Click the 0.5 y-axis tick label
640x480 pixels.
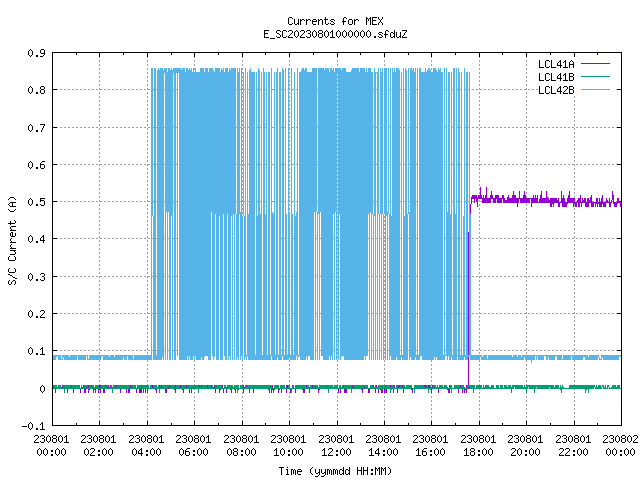[36, 202]
